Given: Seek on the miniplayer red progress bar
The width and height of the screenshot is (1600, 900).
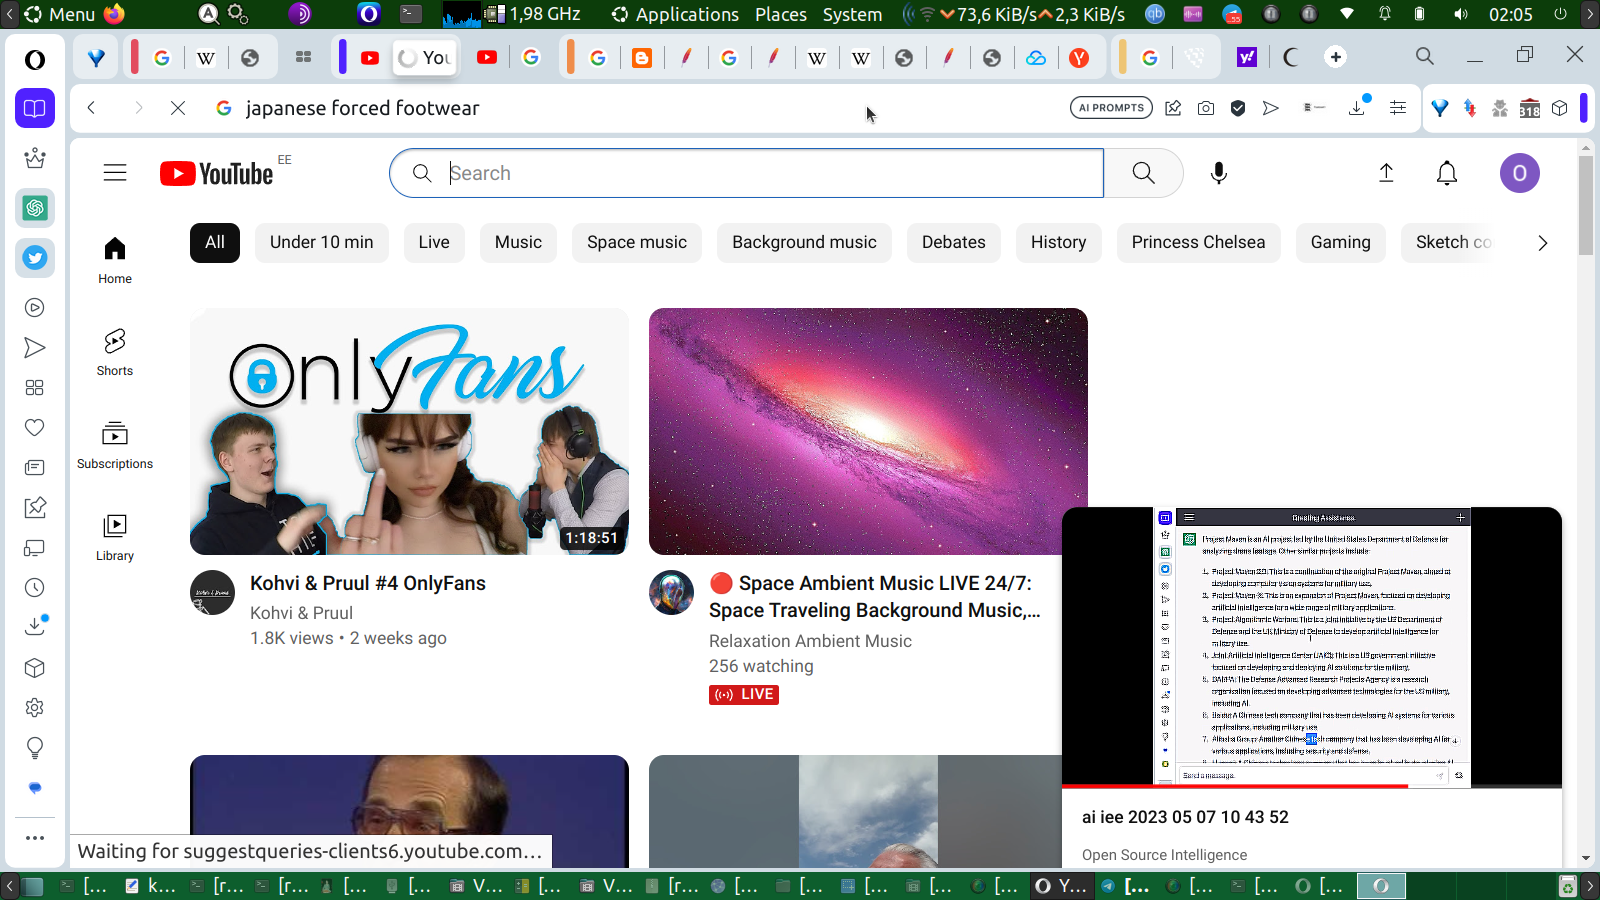Looking at the screenshot, I should [1312, 786].
